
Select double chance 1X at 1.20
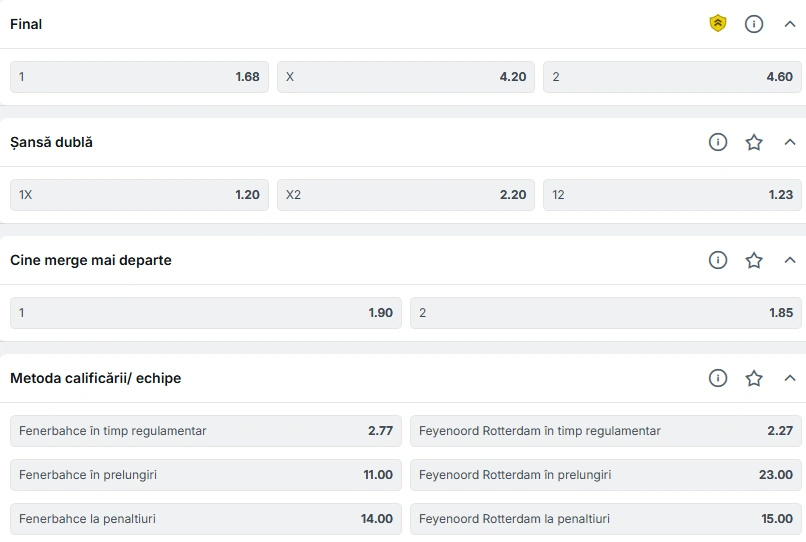(139, 195)
